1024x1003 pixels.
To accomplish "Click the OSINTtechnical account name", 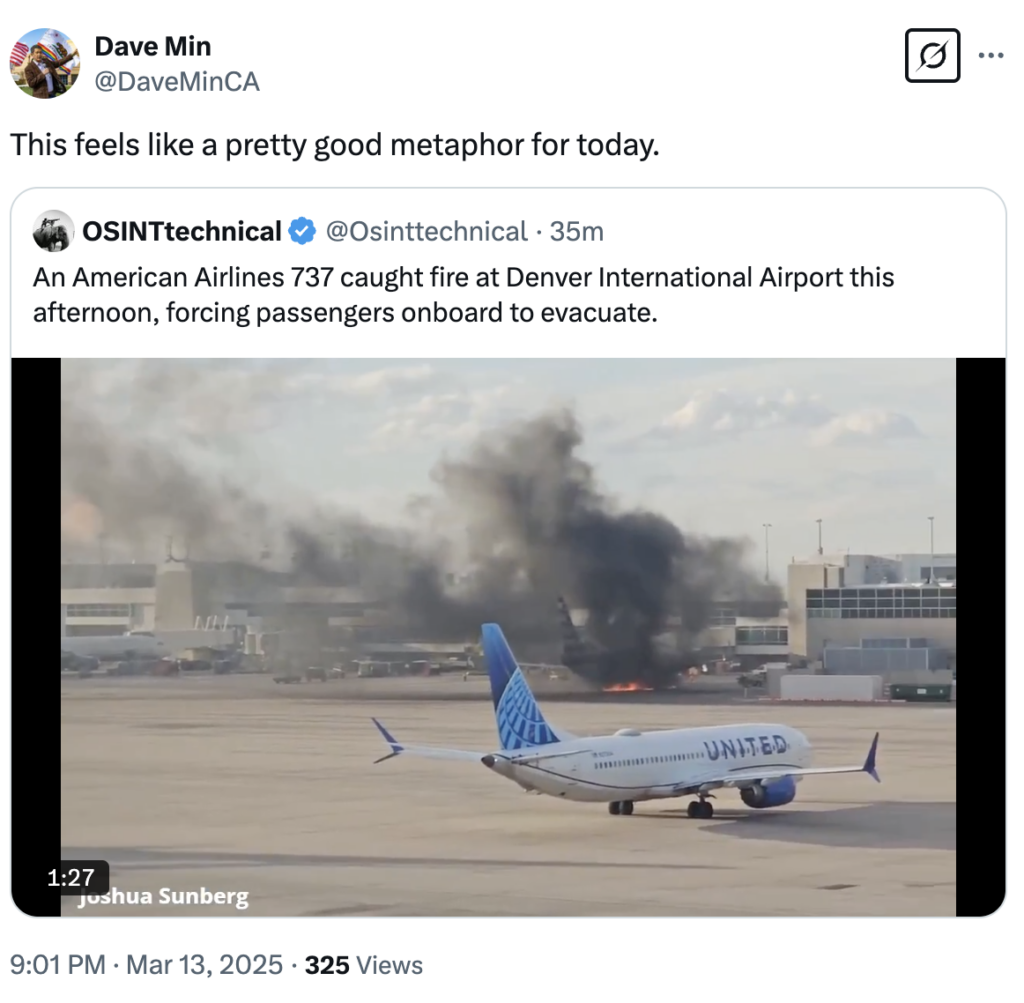I will click(x=181, y=232).
